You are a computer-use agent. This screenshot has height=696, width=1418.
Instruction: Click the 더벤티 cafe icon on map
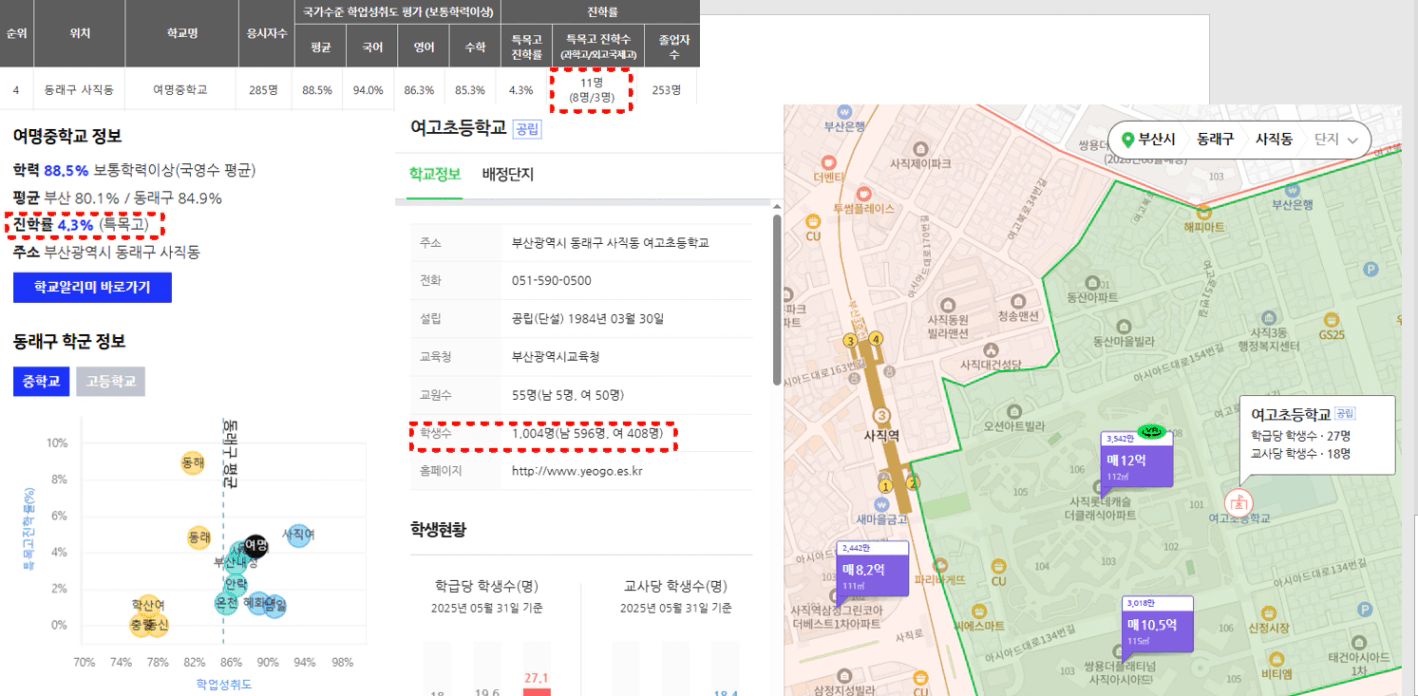[x=829, y=161]
